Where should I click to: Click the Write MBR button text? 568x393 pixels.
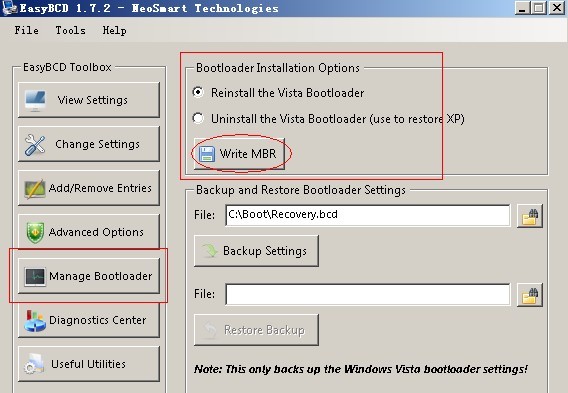pyautogui.click(x=248, y=154)
